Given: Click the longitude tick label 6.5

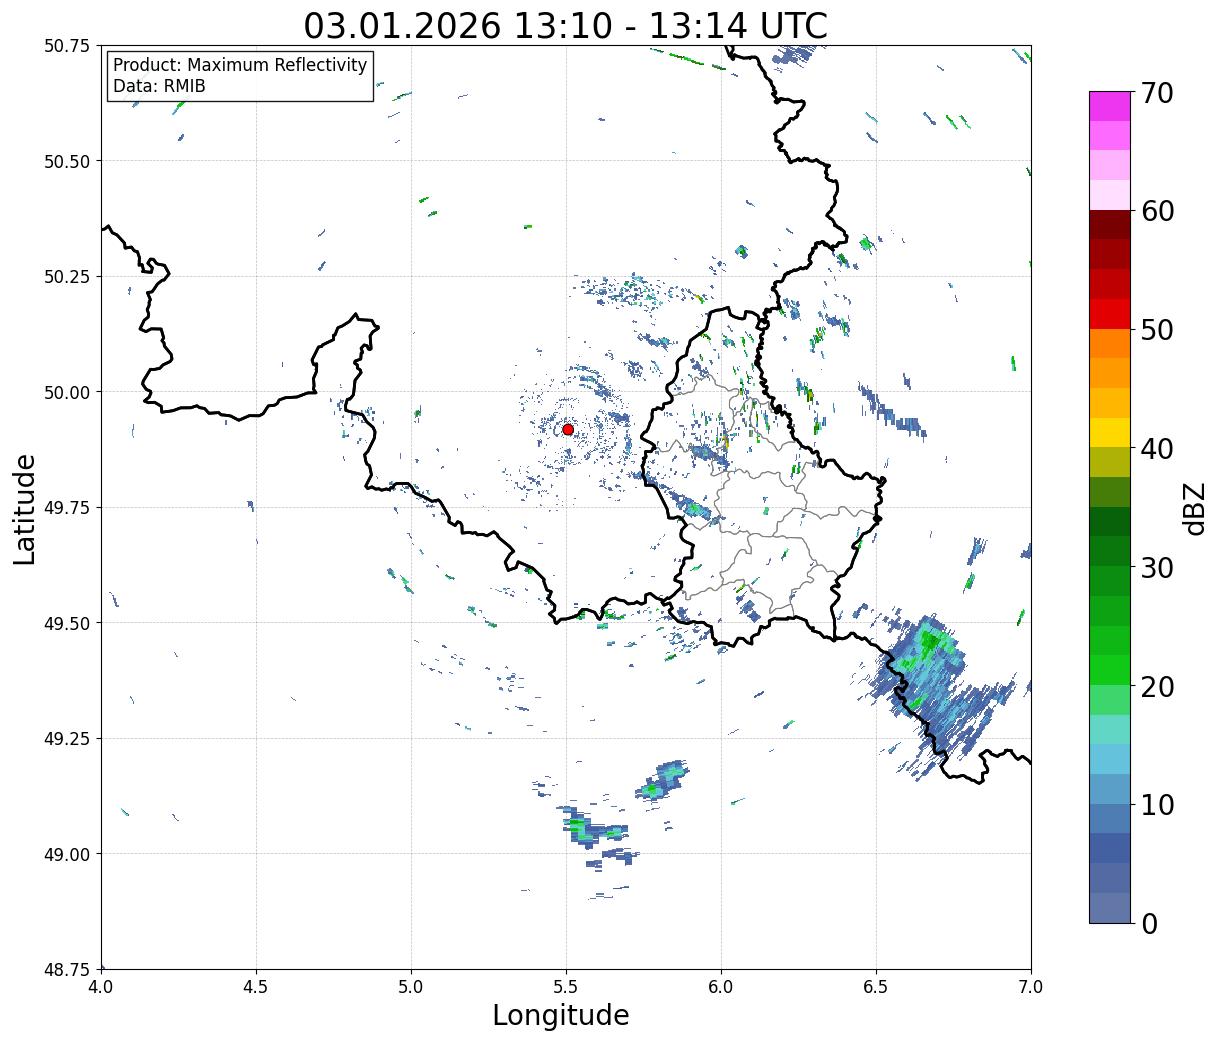Looking at the screenshot, I should tap(876, 986).
